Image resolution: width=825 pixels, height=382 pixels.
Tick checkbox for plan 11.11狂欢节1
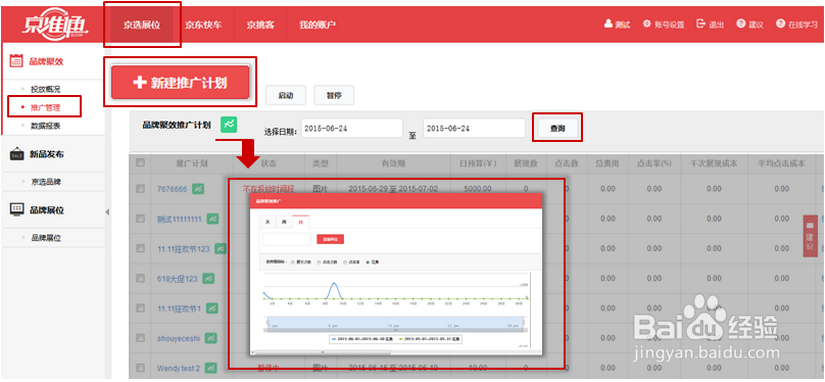[x=140, y=308]
